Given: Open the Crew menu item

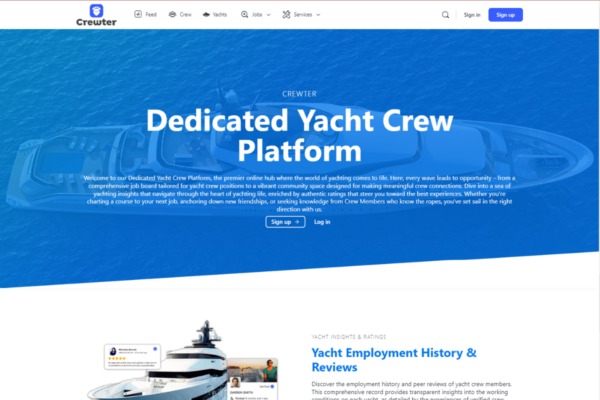Looking at the screenshot, I should pyautogui.click(x=185, y=15).
